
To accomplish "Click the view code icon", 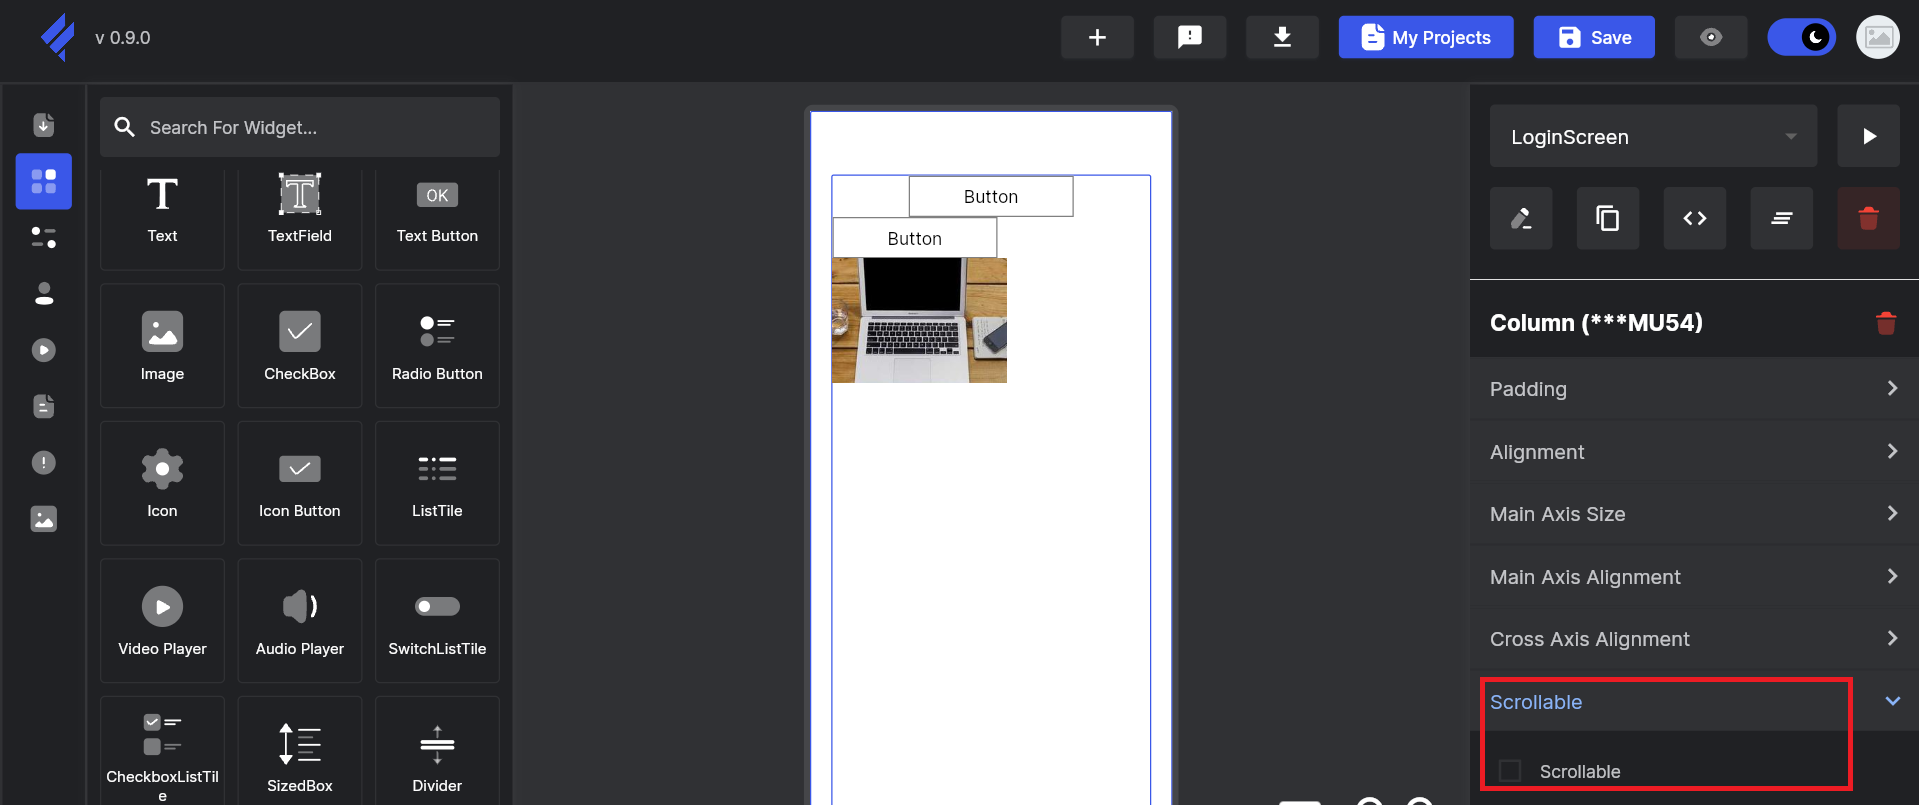I will tap(1694, 218).
